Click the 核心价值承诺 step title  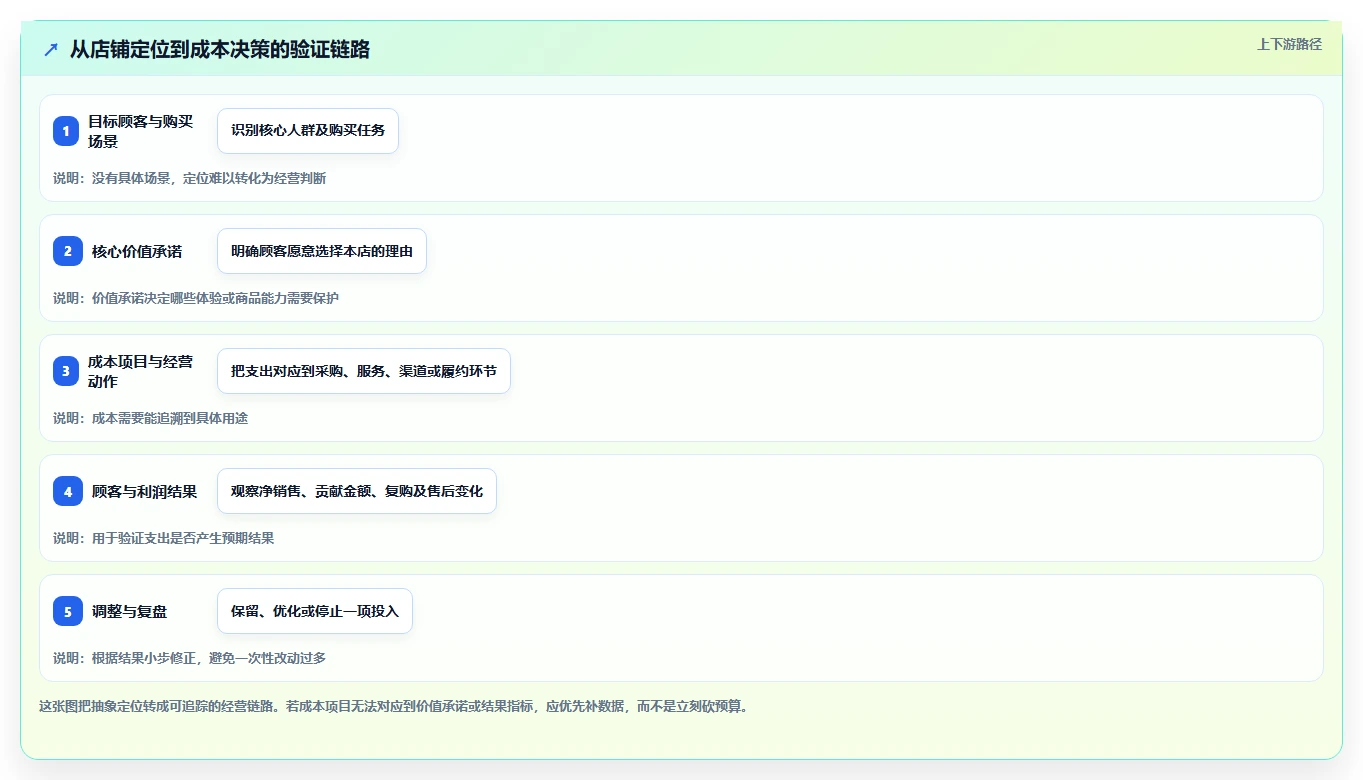(x=137, y=251)
